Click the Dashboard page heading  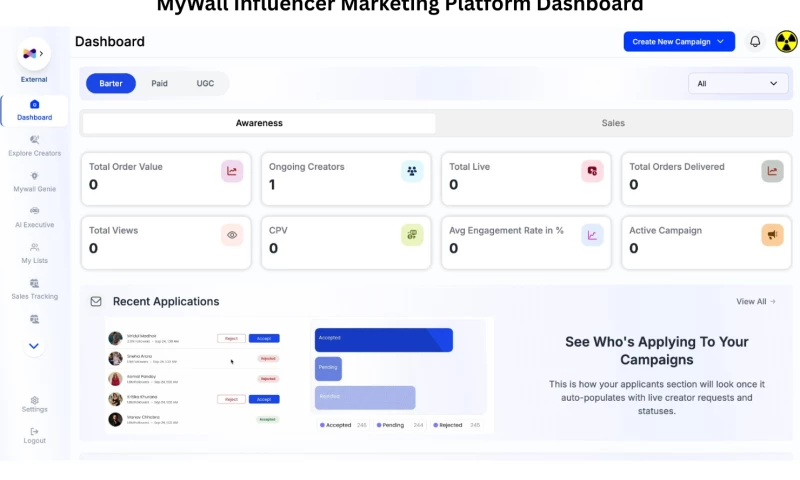tap(110, 41)
